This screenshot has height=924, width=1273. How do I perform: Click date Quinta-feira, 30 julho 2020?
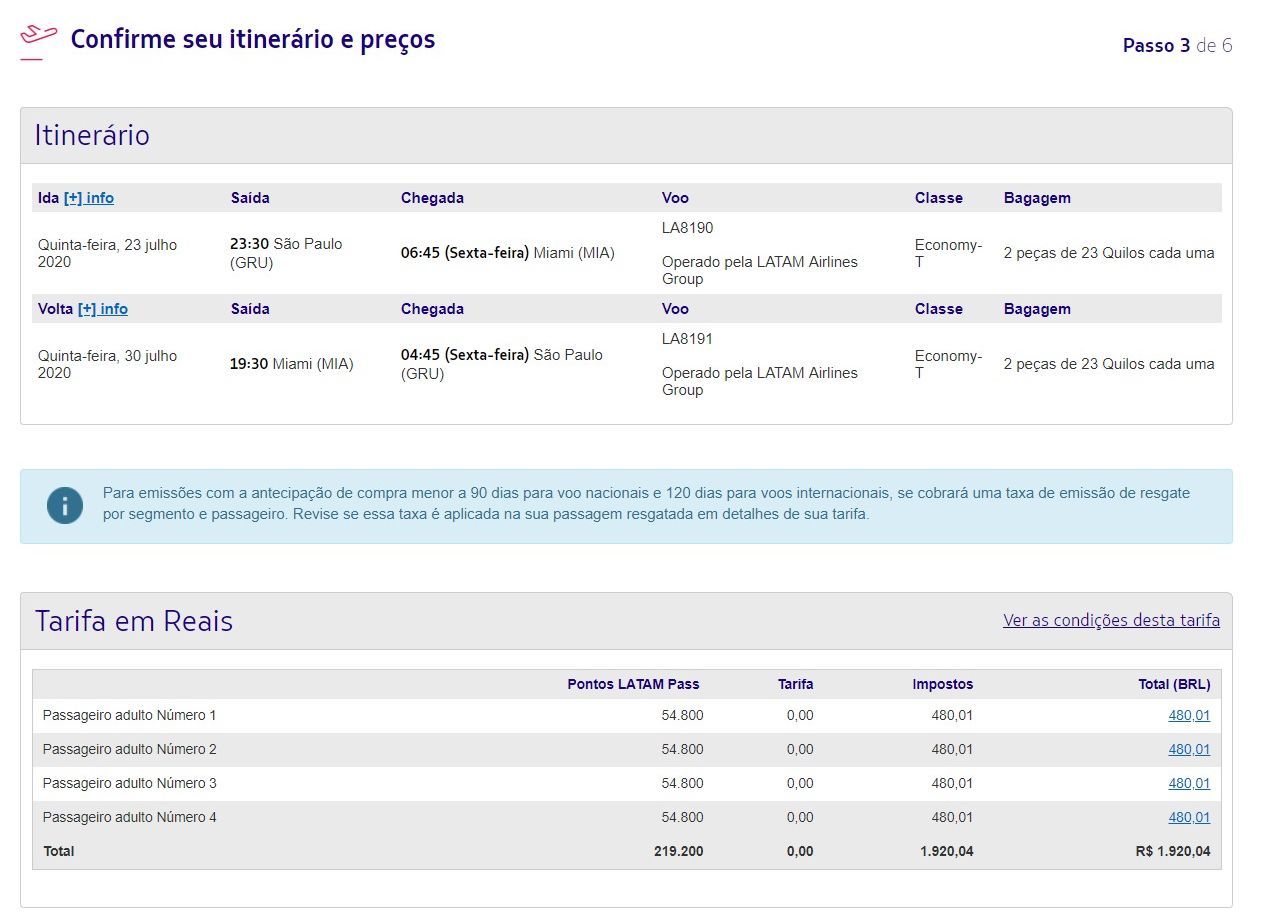pos(108,364)
